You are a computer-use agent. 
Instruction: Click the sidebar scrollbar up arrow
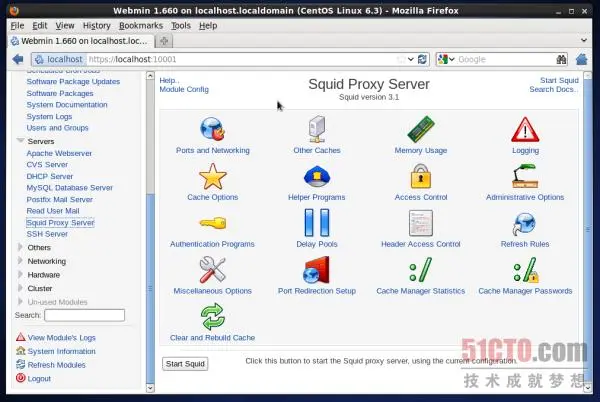coord(150,75)
